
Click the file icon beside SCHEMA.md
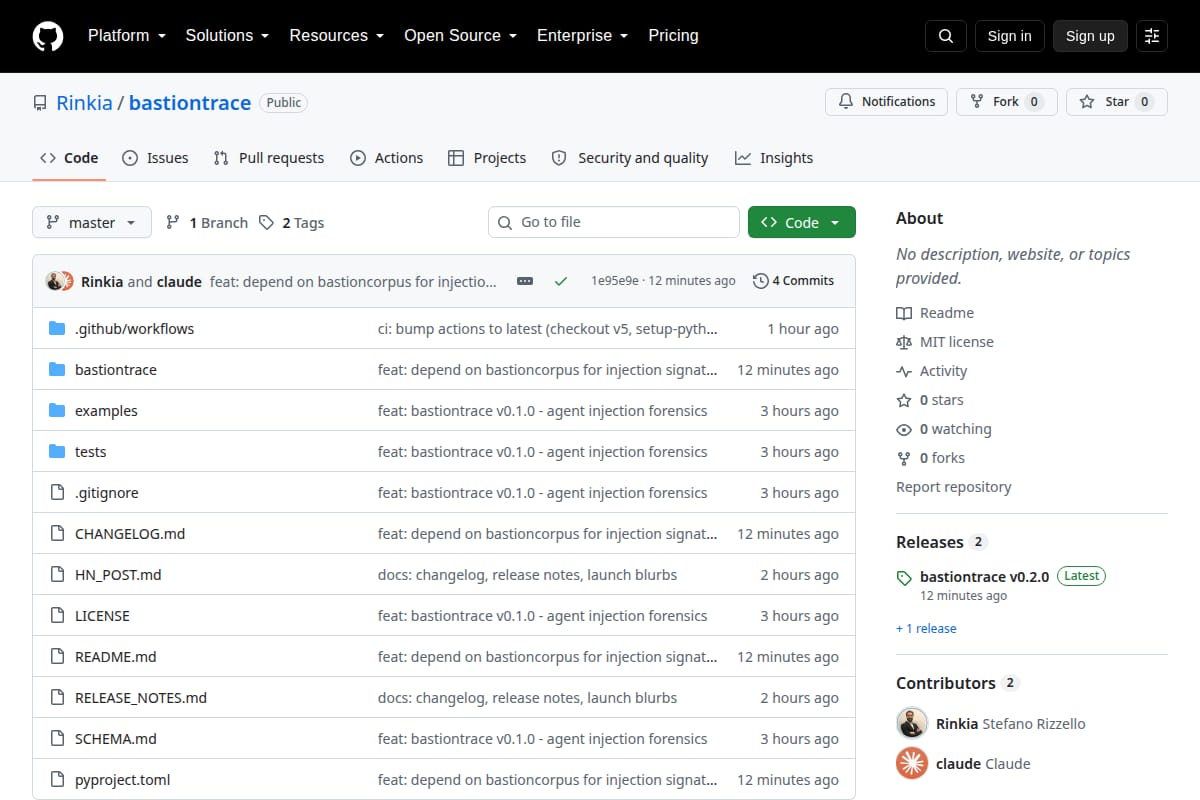57,739
